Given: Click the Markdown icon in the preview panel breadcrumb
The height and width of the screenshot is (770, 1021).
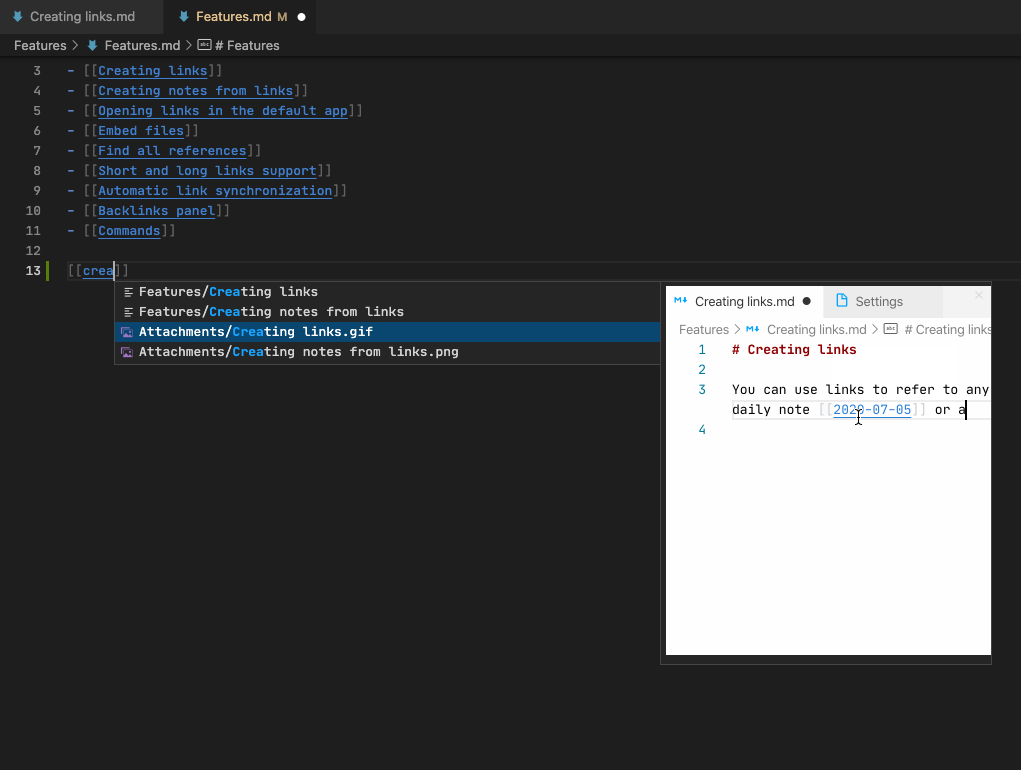Looking at the screenshot, I should point(752,329).
